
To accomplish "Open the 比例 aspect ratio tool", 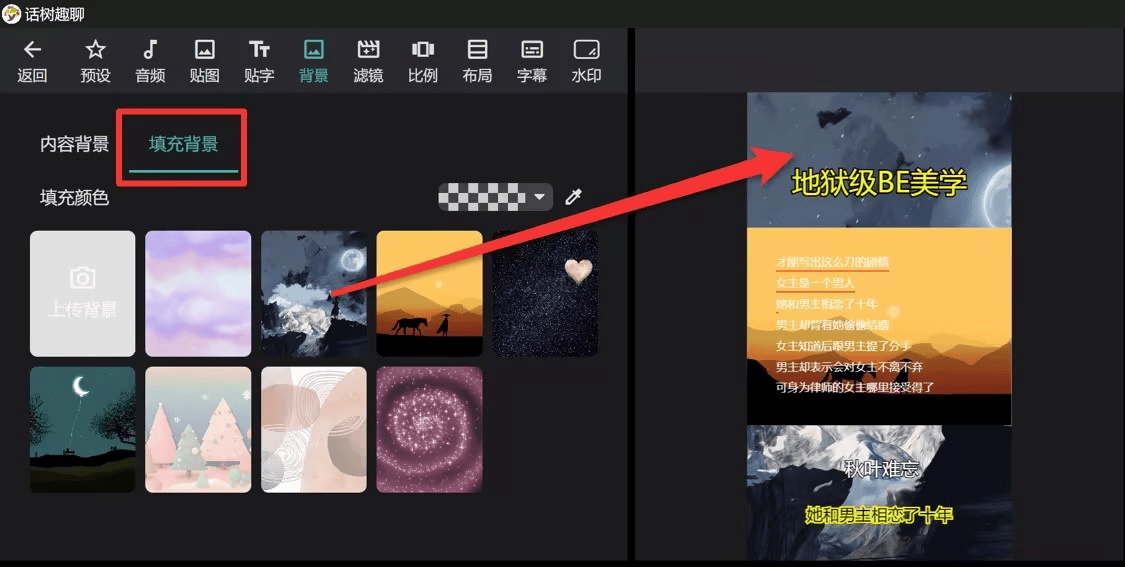I will click(x=423, y=50).
